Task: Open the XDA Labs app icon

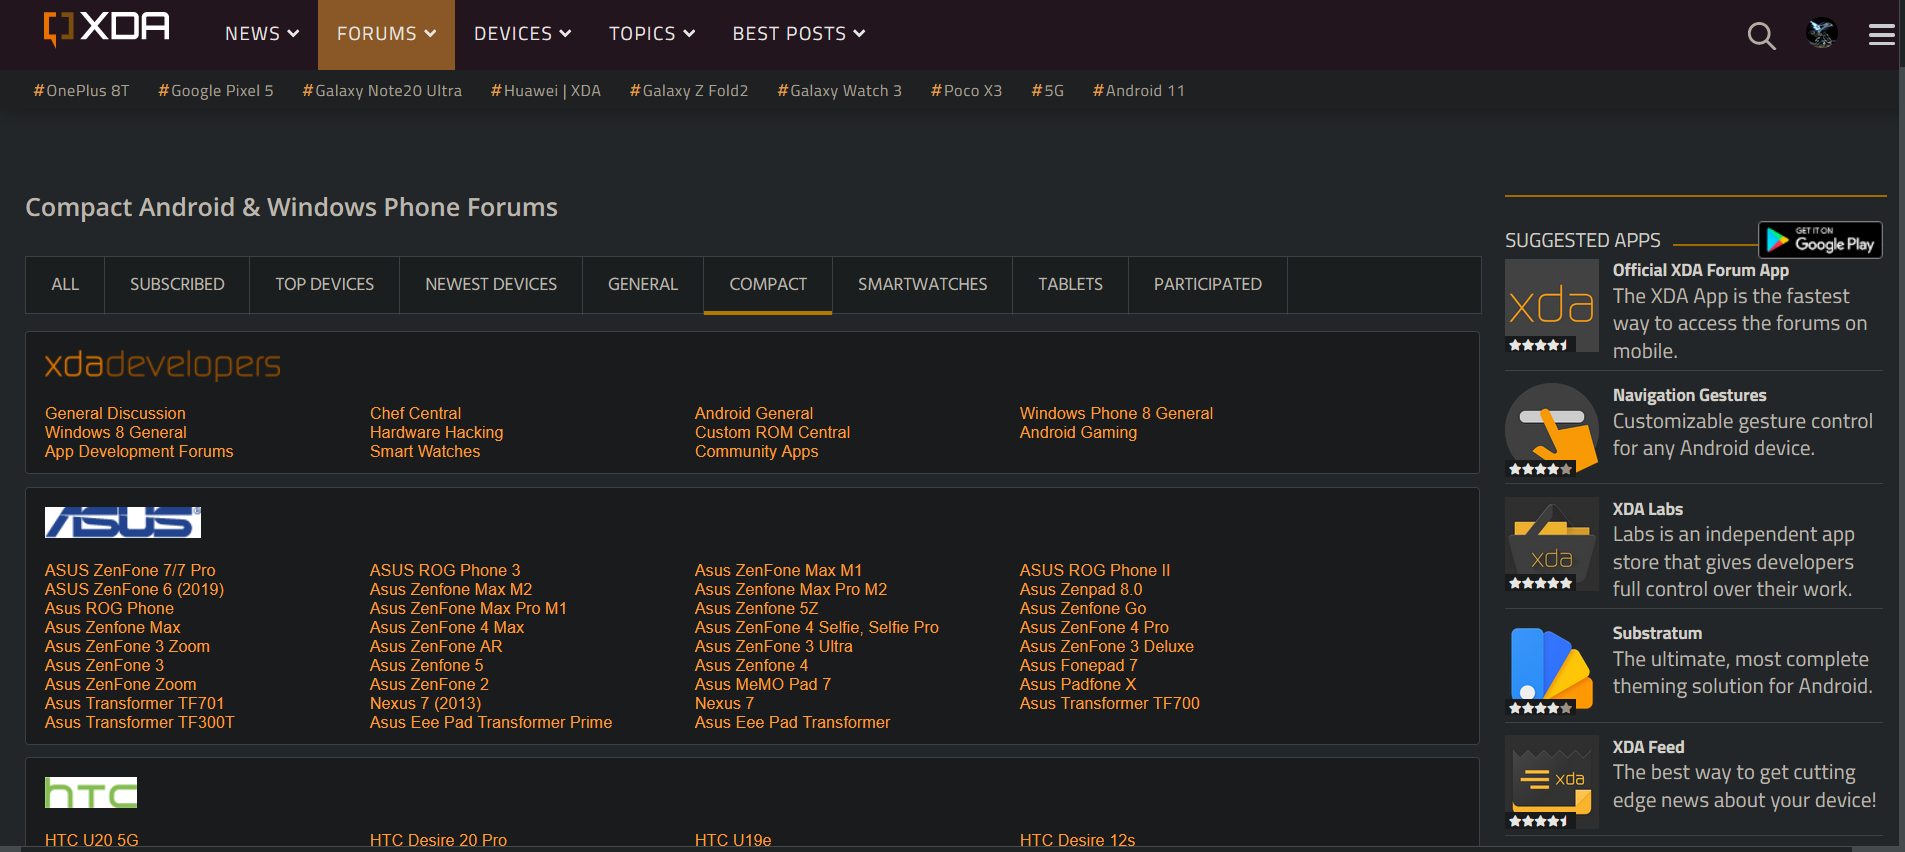Action: click(1552, 543)
